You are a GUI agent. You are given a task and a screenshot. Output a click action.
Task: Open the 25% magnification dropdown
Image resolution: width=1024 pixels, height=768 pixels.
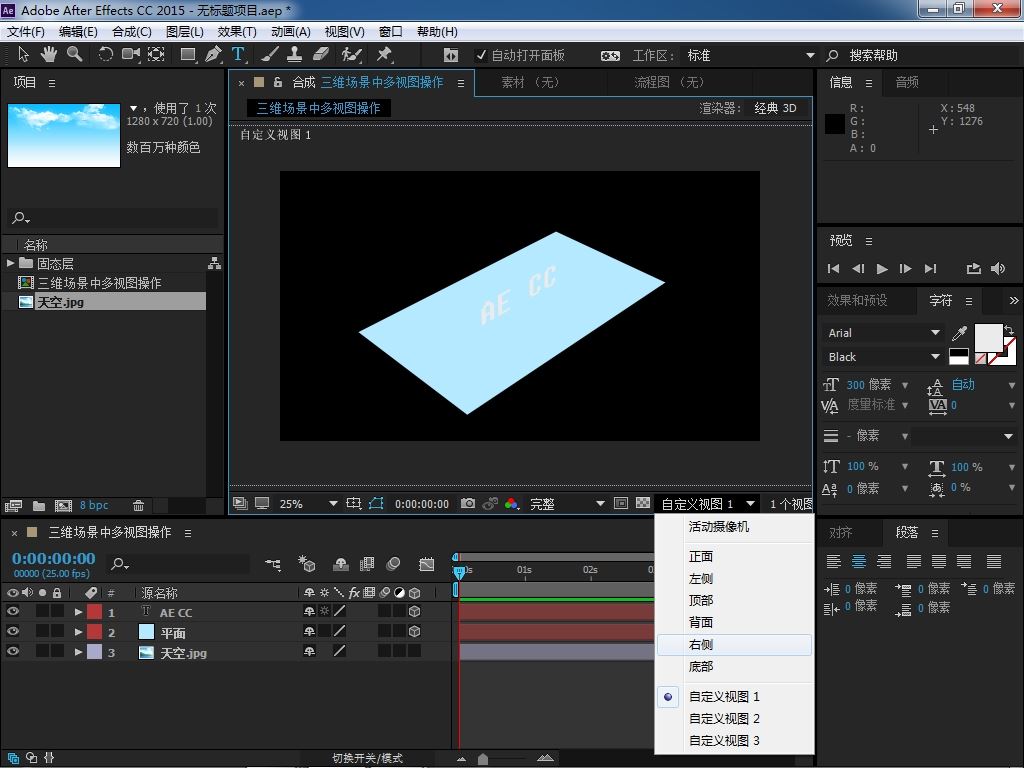(x=307, y=504)
